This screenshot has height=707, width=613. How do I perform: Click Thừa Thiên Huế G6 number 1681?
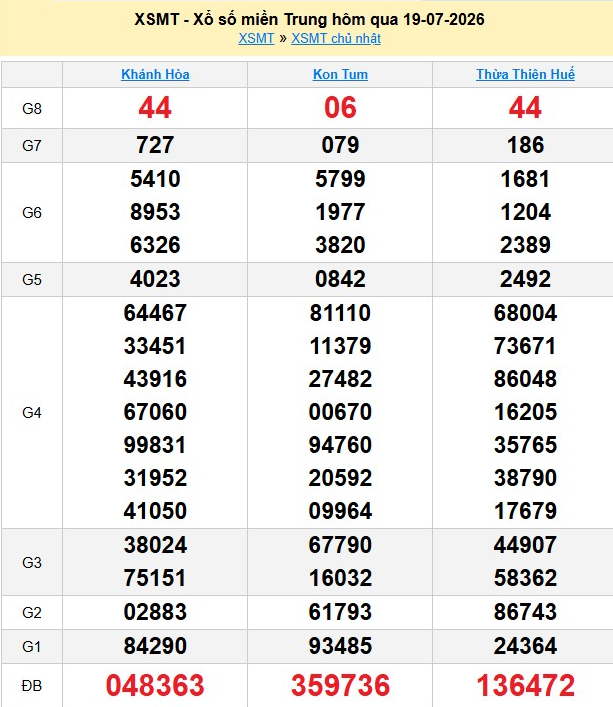pyautogui.click(x=526, y=179)
